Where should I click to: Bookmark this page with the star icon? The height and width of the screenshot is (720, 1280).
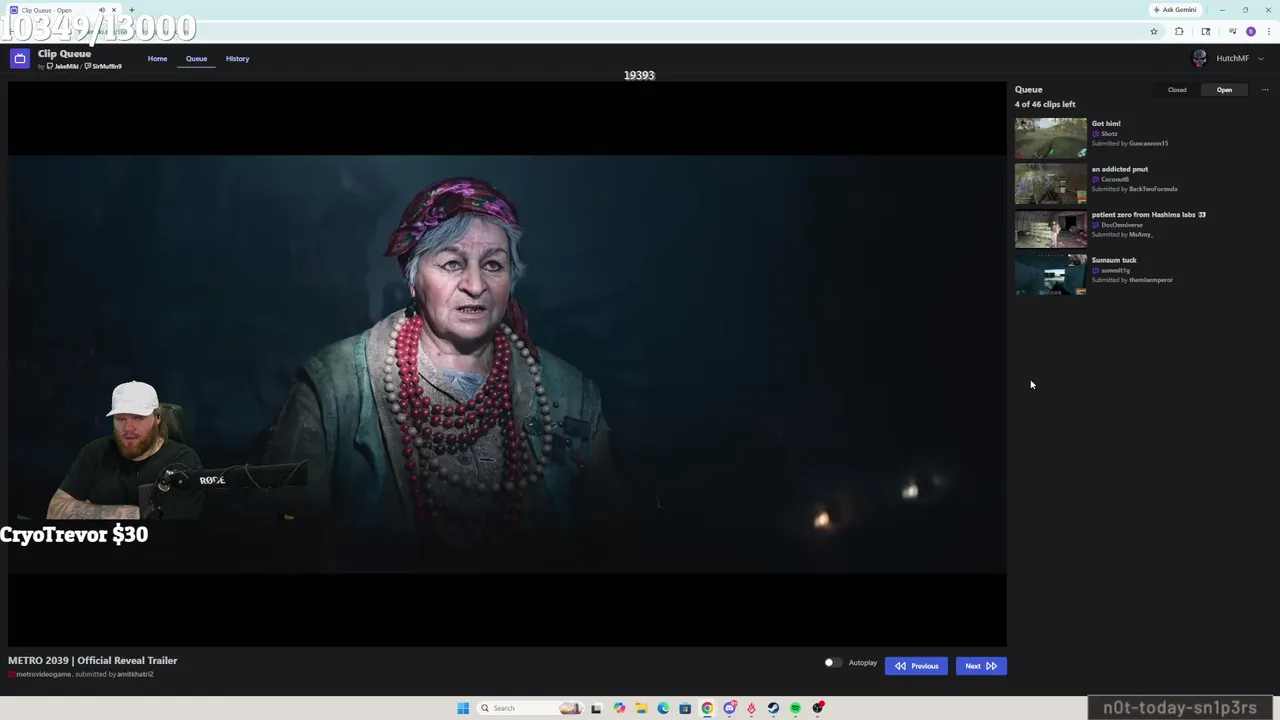coord(1153,32)
